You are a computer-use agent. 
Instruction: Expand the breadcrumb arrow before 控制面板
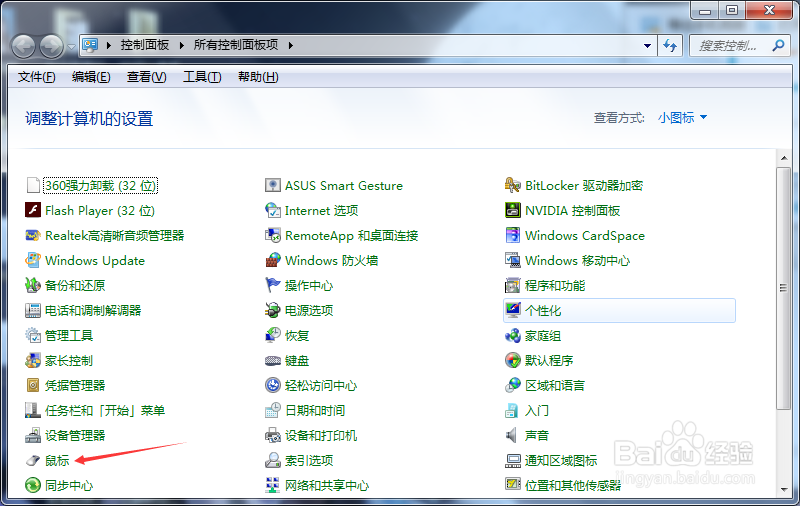pos(109,45)
